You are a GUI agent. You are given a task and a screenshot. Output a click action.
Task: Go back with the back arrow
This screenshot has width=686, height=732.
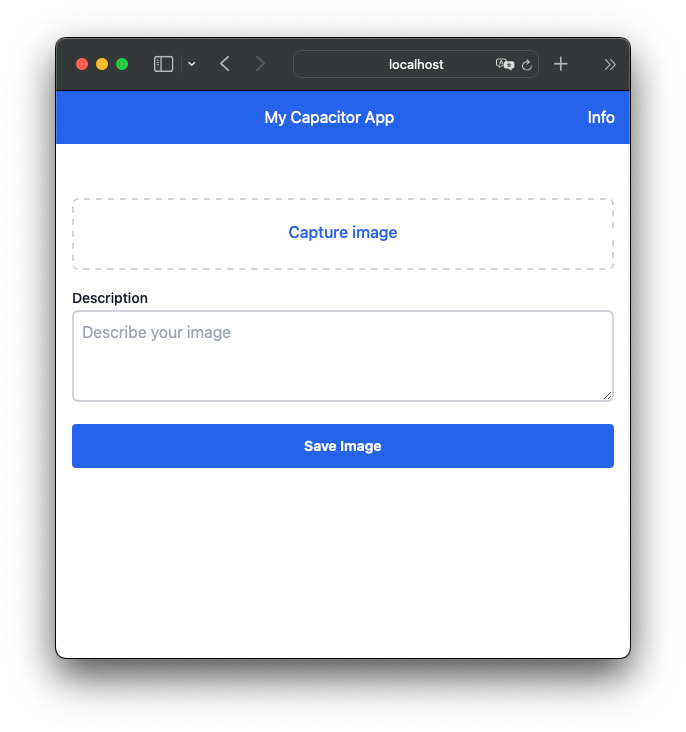(x=225, y=64)
